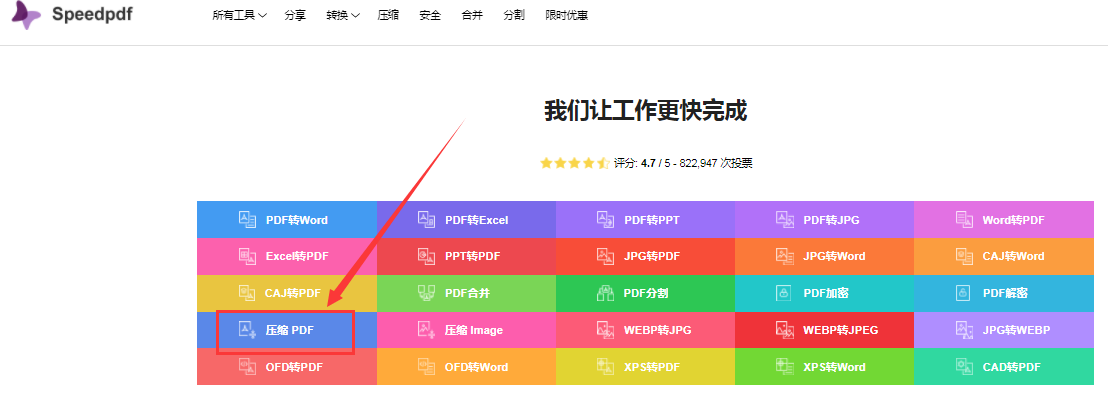Click the heading 我们让工作更快完成
The image size is (1108, 398).
click(645, 111)
